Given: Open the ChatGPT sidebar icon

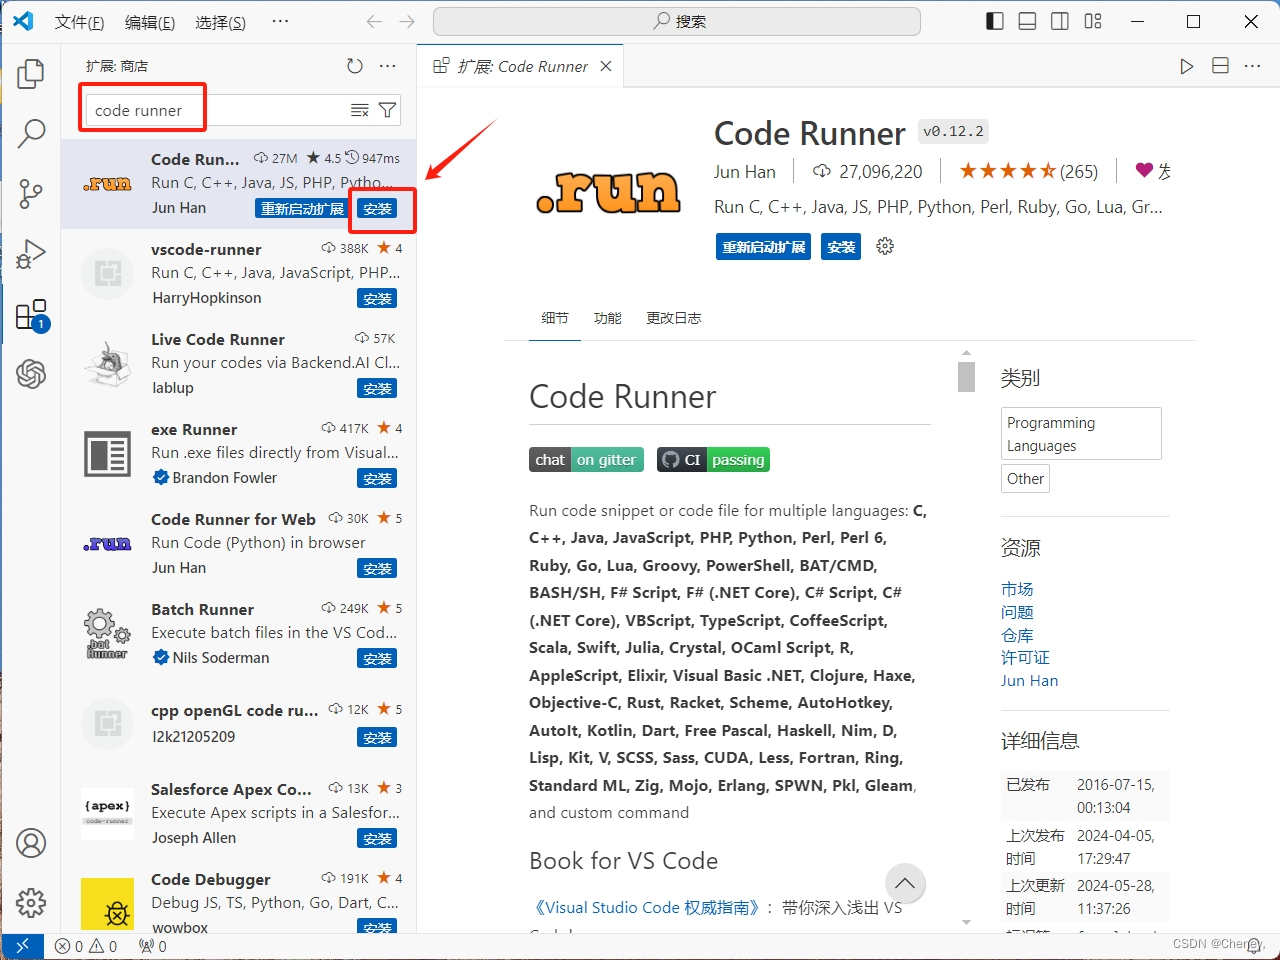Looking at the screenshot, I should click(x=31, y=374).
